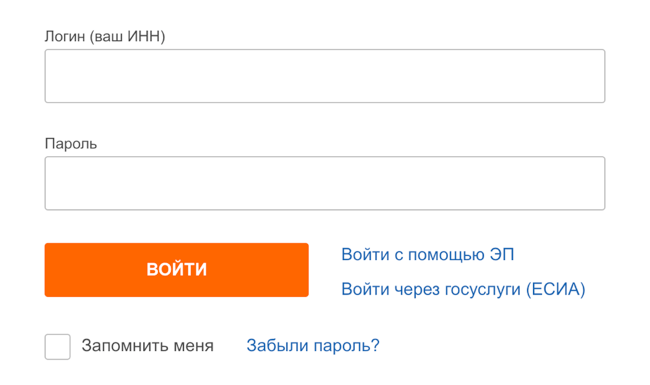Open Войти через госуслуги (ЕСИА) link
Screen dimensions: 650x385
[x=463, y=289]
